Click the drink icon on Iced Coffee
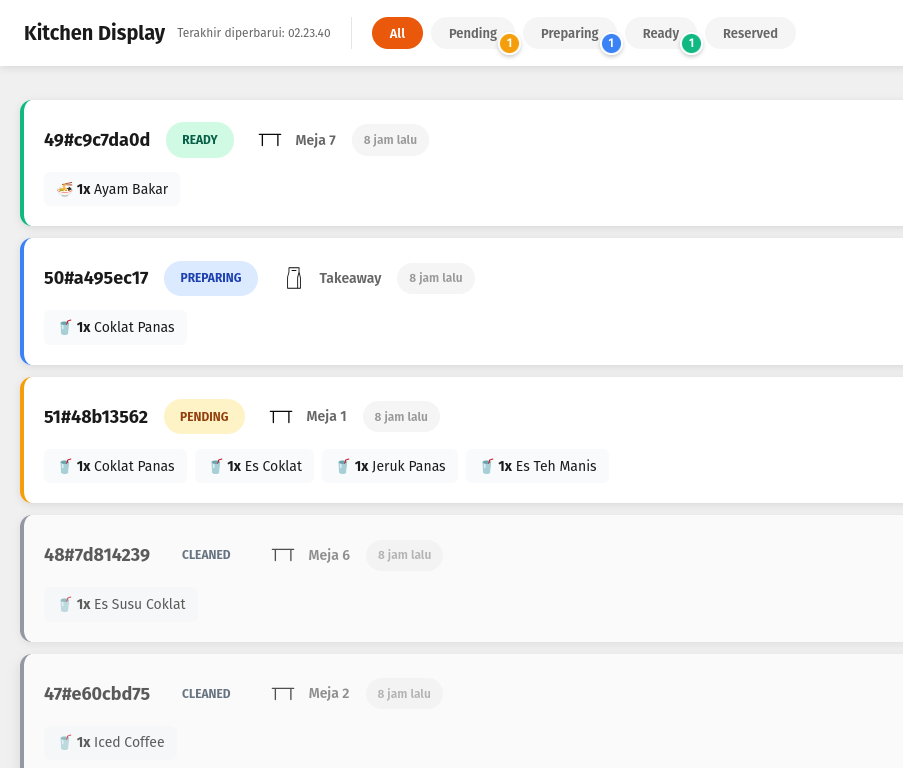The image size is (903, 768). click(x=65, y=742)
